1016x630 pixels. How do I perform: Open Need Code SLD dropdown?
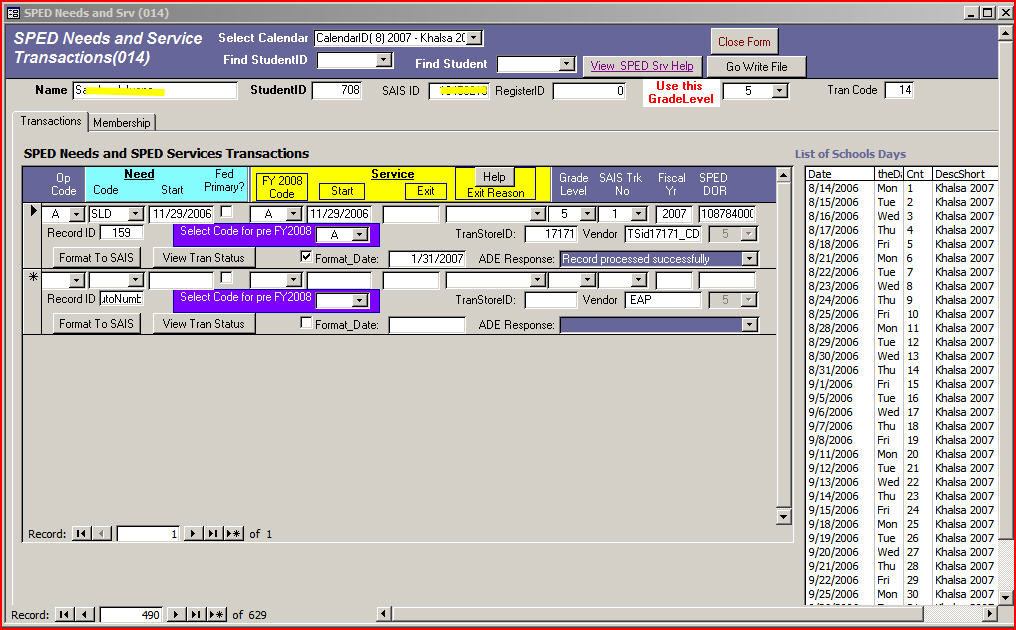[135, 213]
